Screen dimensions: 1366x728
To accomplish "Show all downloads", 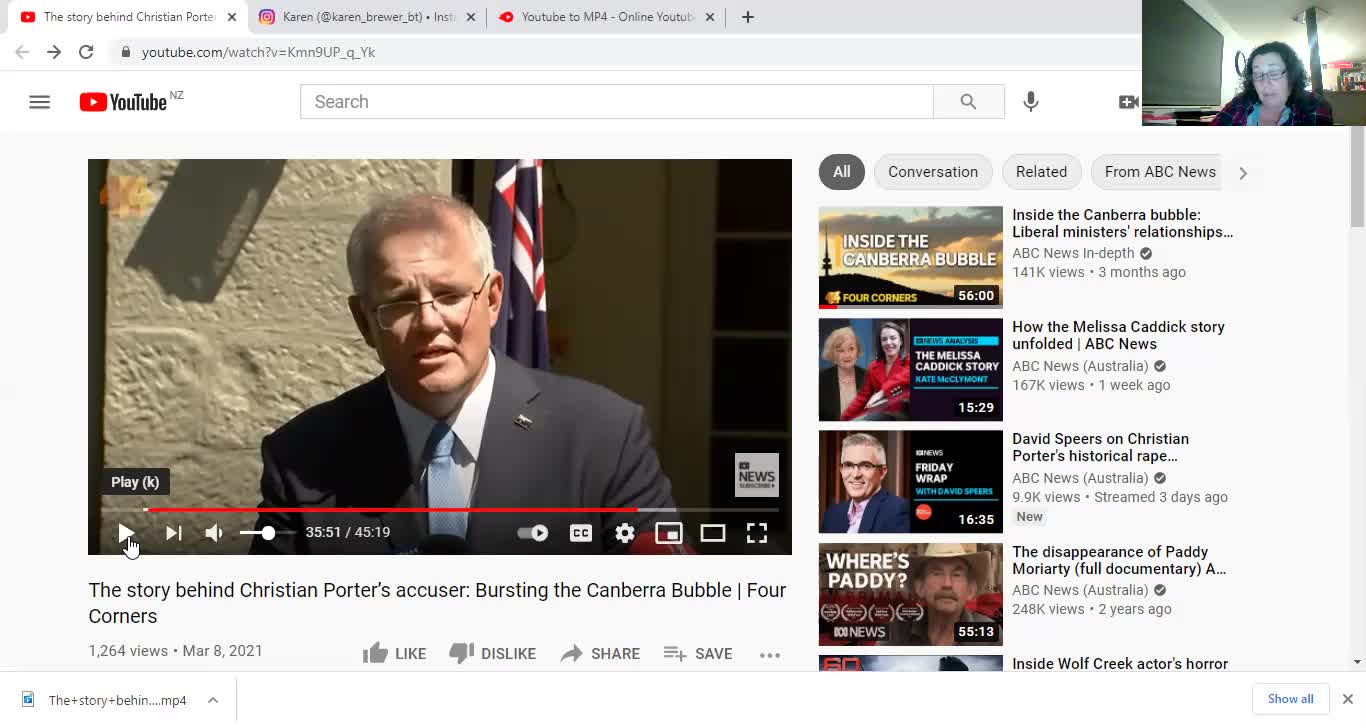I will [x=1290, y=699].
